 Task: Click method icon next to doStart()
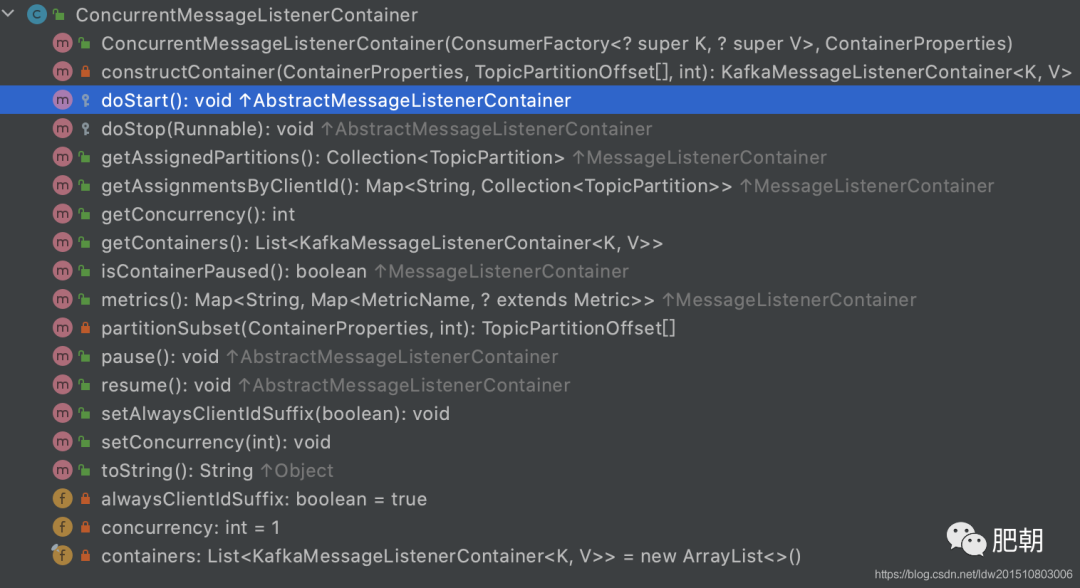coord(62,100)
